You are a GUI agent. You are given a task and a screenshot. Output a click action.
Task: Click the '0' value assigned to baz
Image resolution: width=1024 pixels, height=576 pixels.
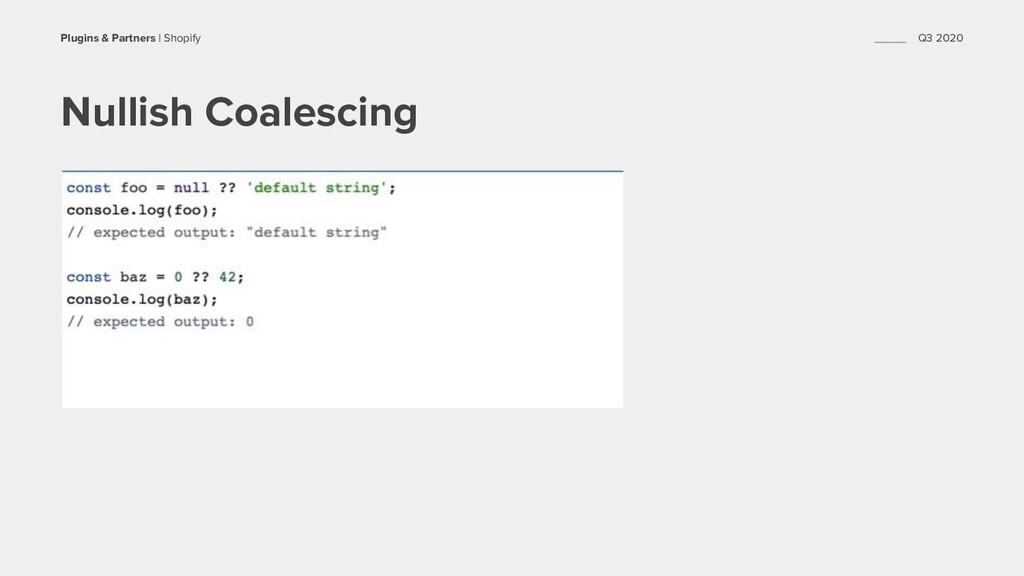(x=178, y=277)
